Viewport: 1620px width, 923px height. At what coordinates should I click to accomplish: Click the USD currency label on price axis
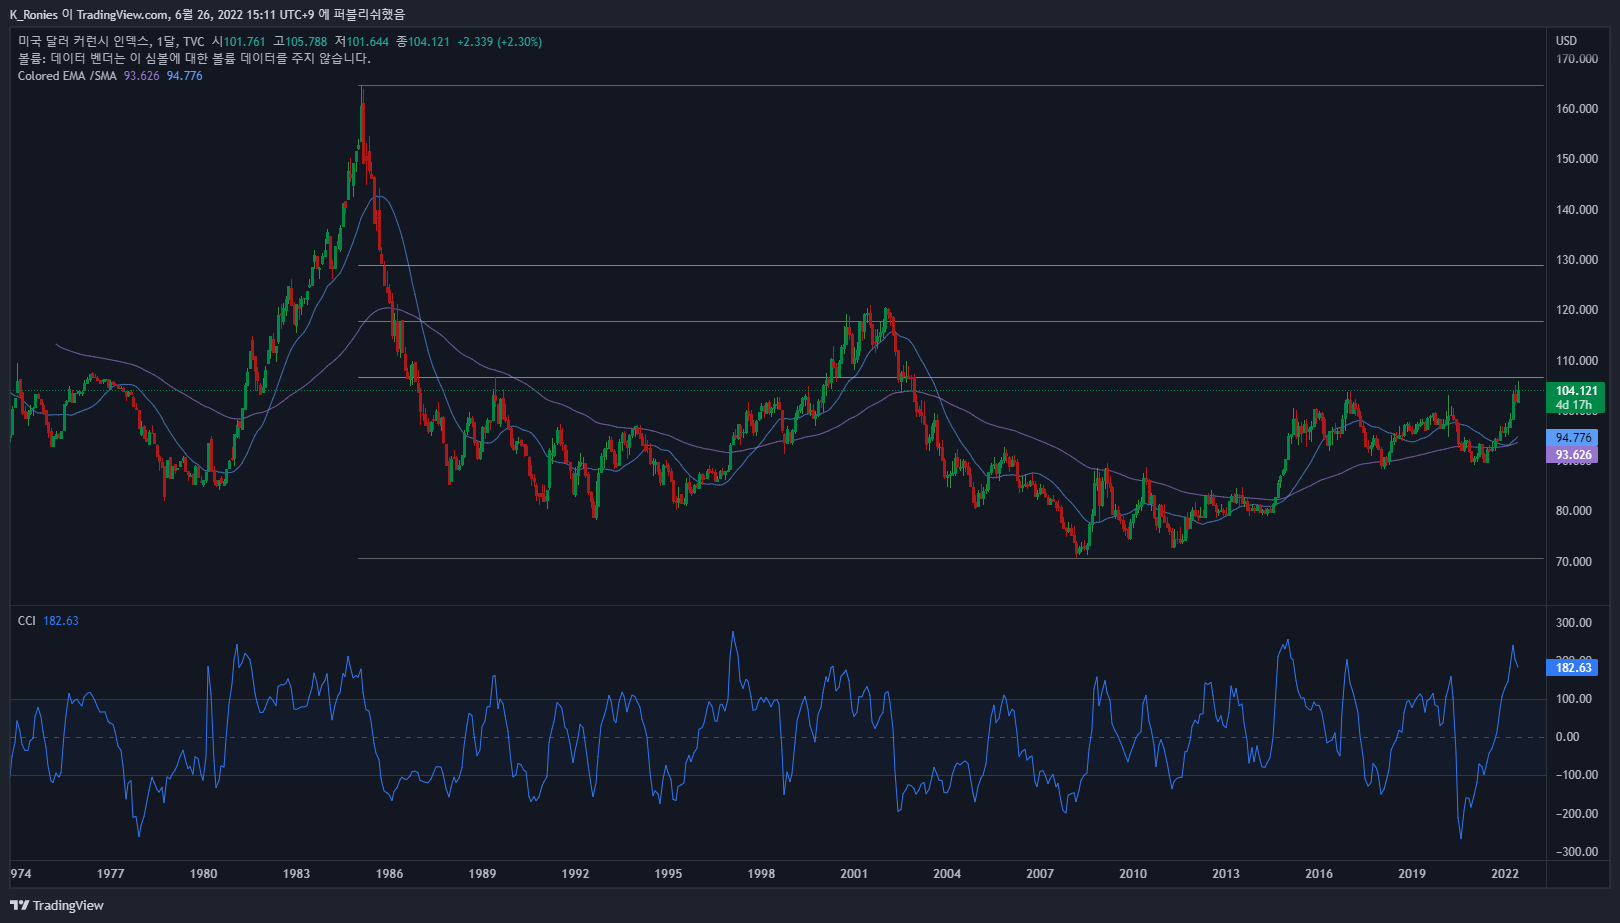pyautogui.click(x=1566, y=41)
